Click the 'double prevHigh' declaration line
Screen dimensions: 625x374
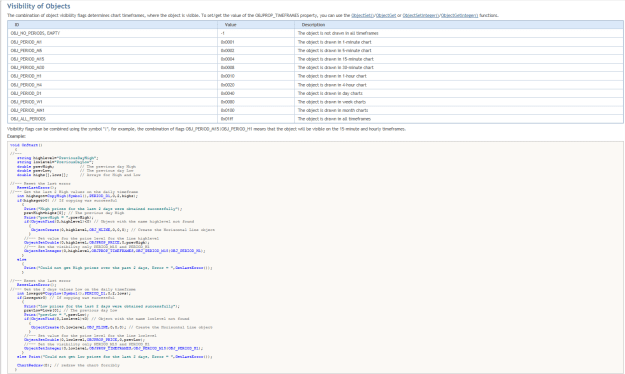77,166
